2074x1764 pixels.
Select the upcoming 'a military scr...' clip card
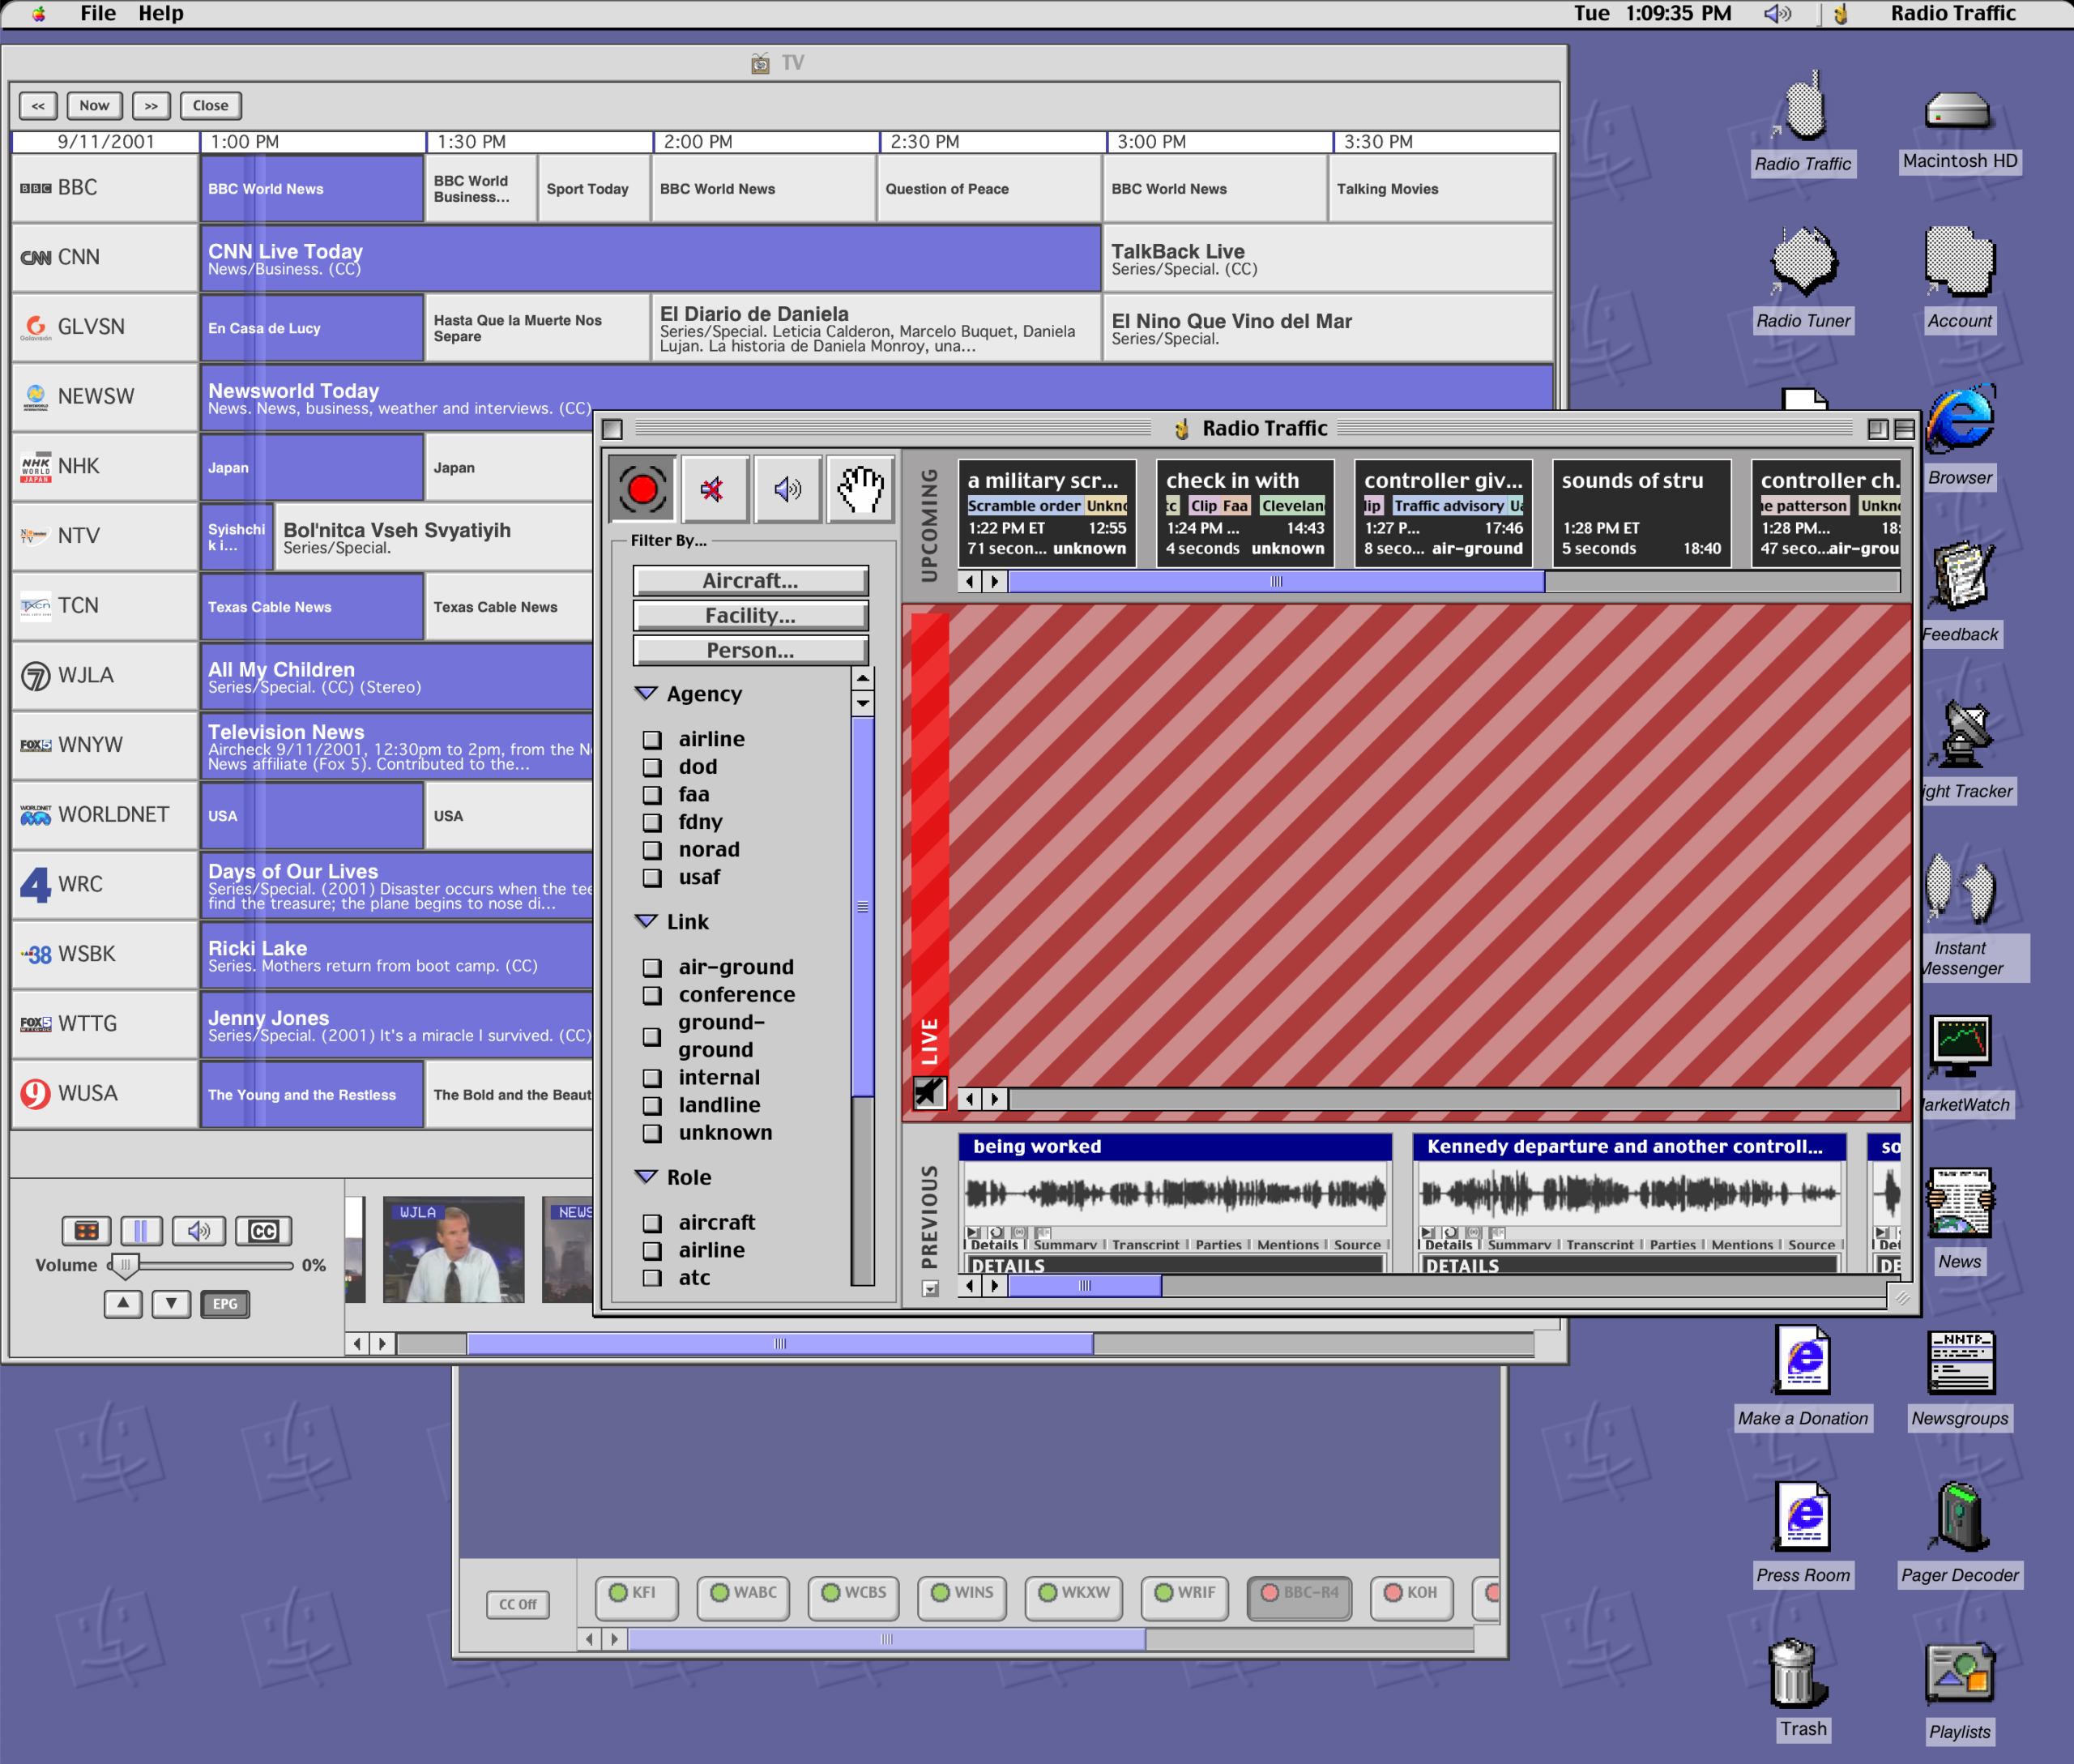point(1047,513)
